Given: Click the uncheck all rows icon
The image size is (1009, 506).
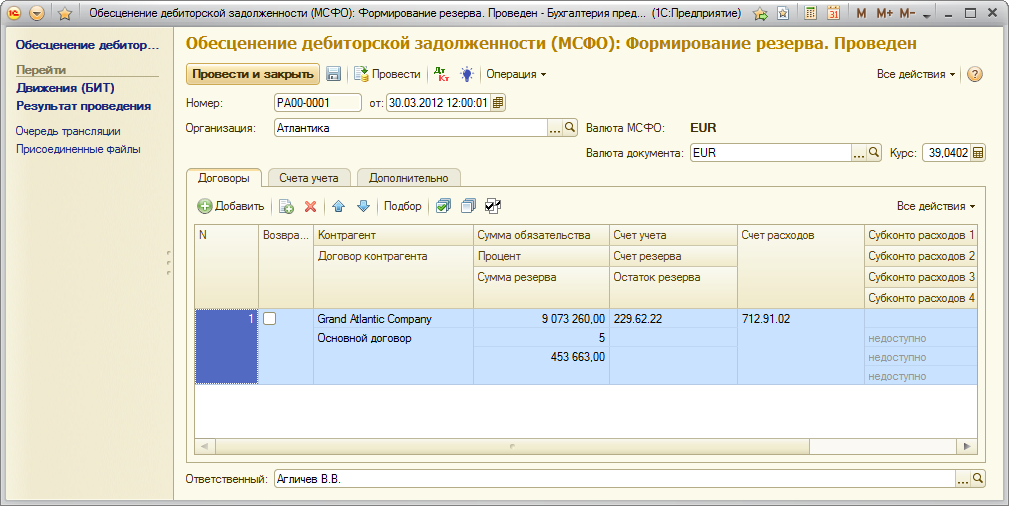Looking at the screenshot, I should coord(468,206).
